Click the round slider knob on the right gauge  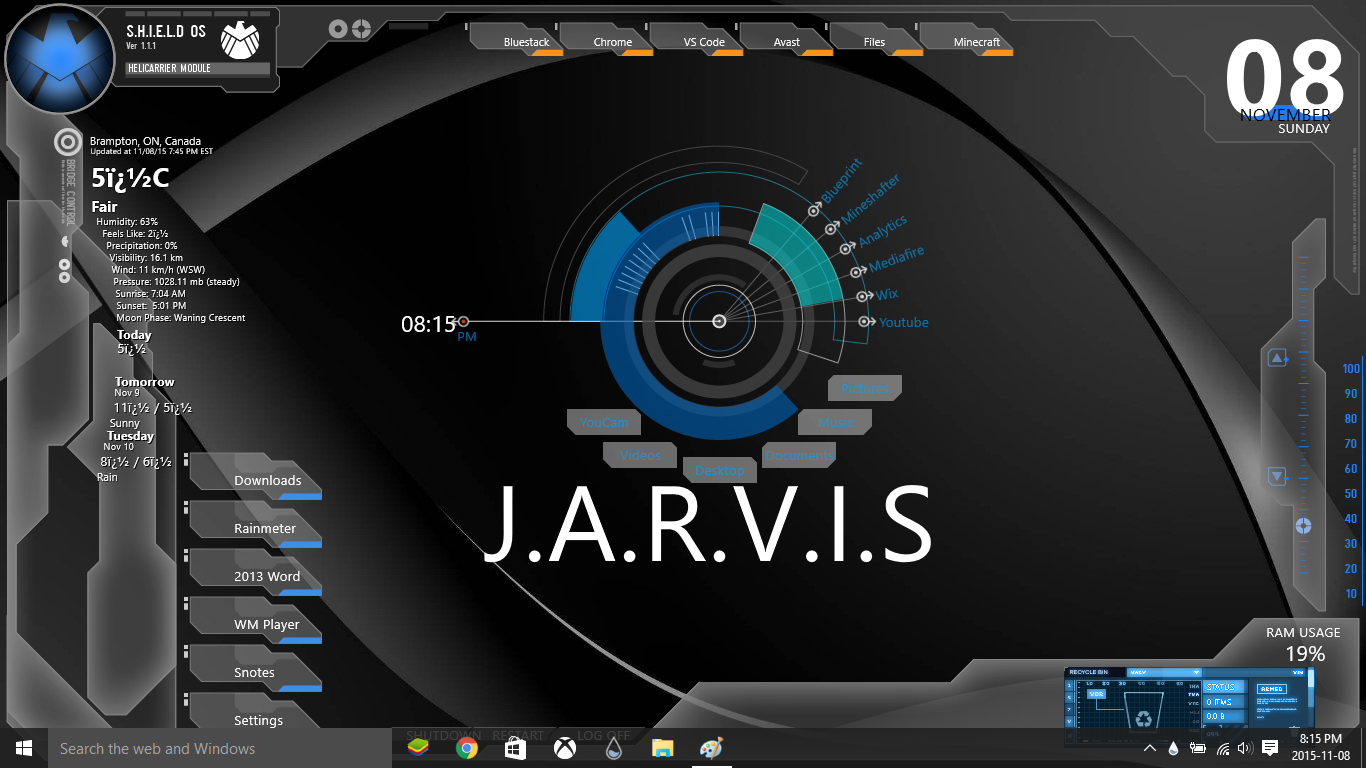pyautogui.click(x=1303, y=526)
